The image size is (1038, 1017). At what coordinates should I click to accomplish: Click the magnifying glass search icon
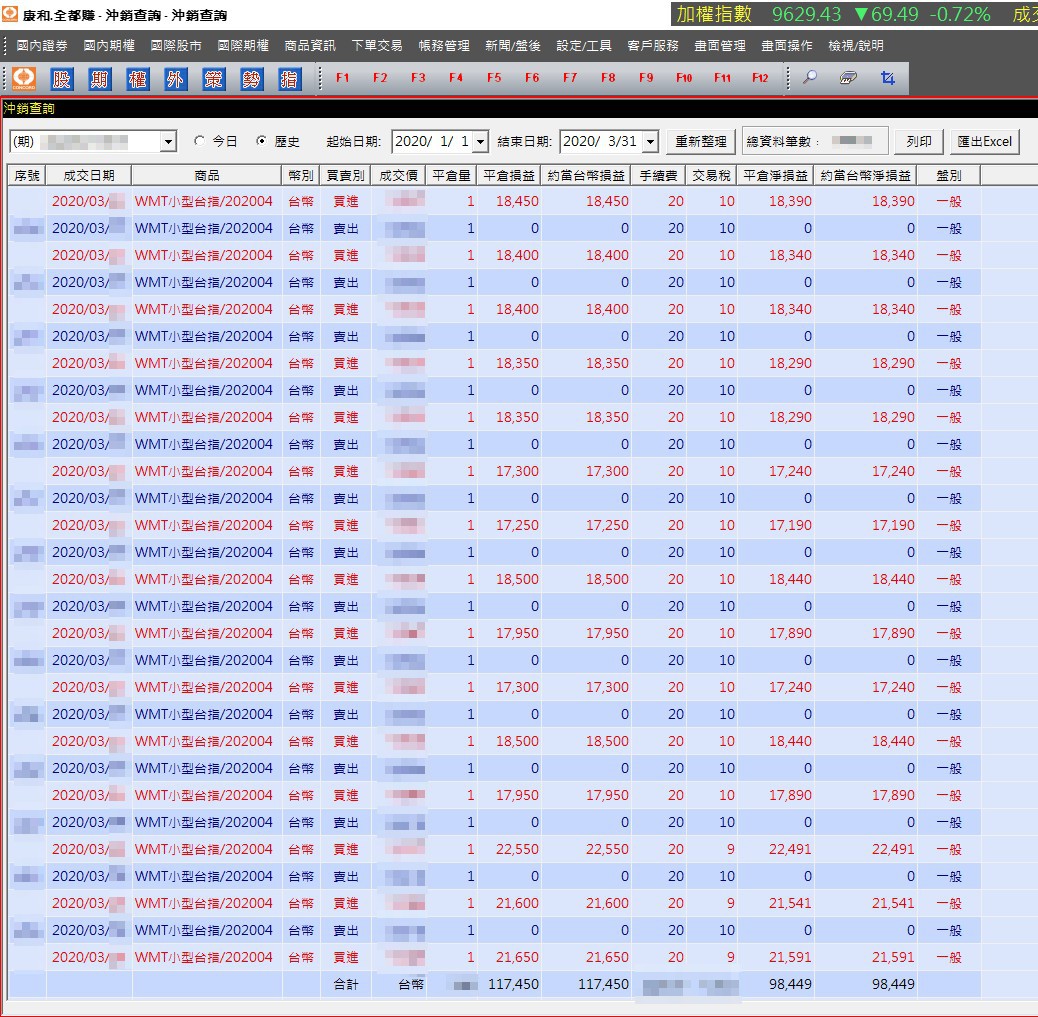810,78
